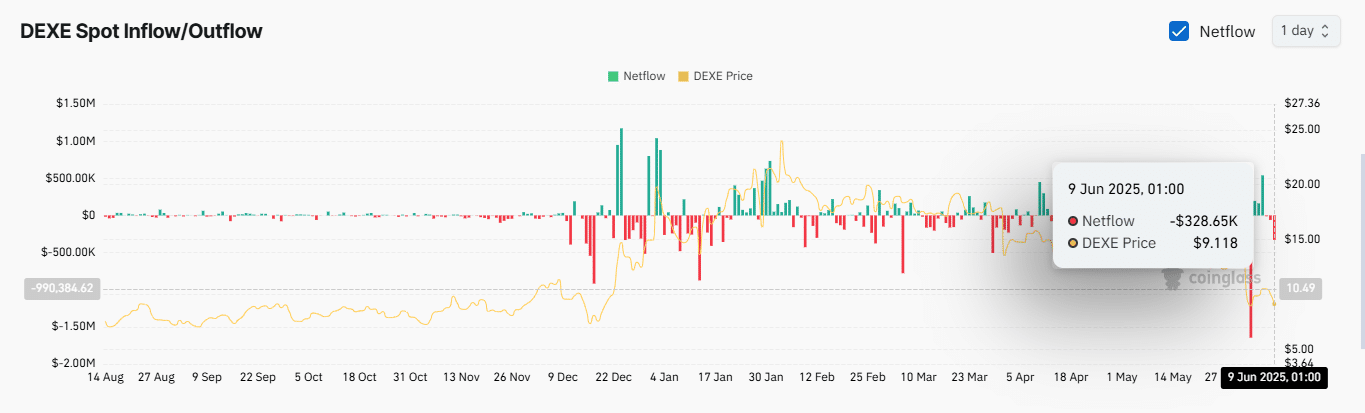This screenshot has height=413, width=1365.
Task: Click the 25 Feb date label
Action: coord(868,378)
